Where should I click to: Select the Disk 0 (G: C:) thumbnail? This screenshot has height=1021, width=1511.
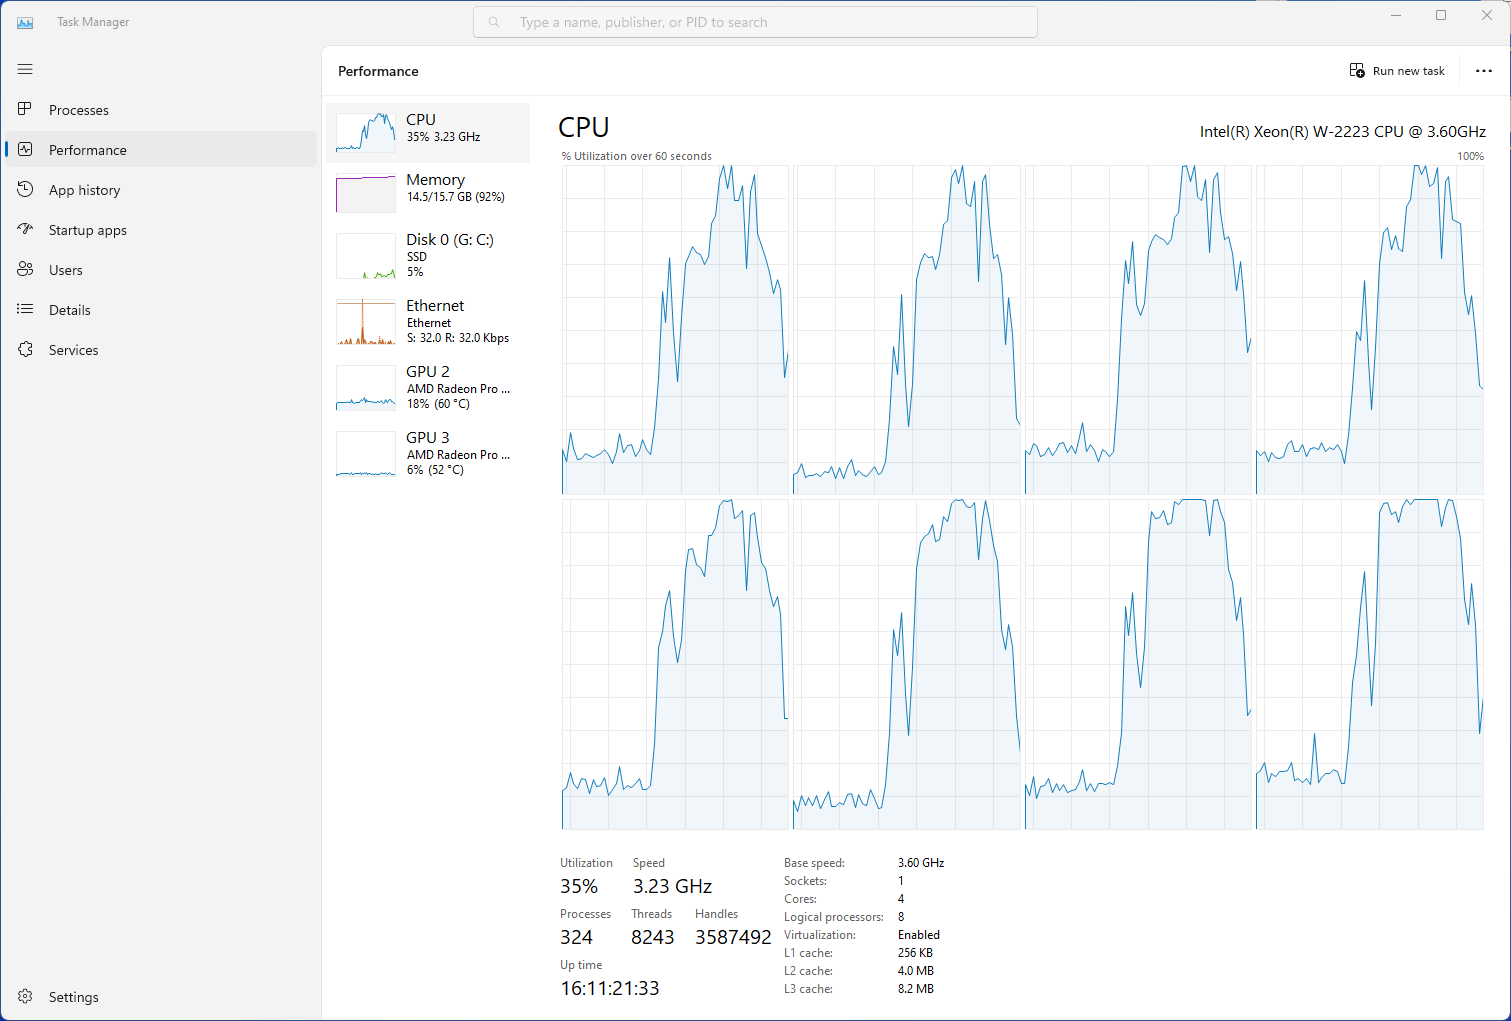[366, 256]
